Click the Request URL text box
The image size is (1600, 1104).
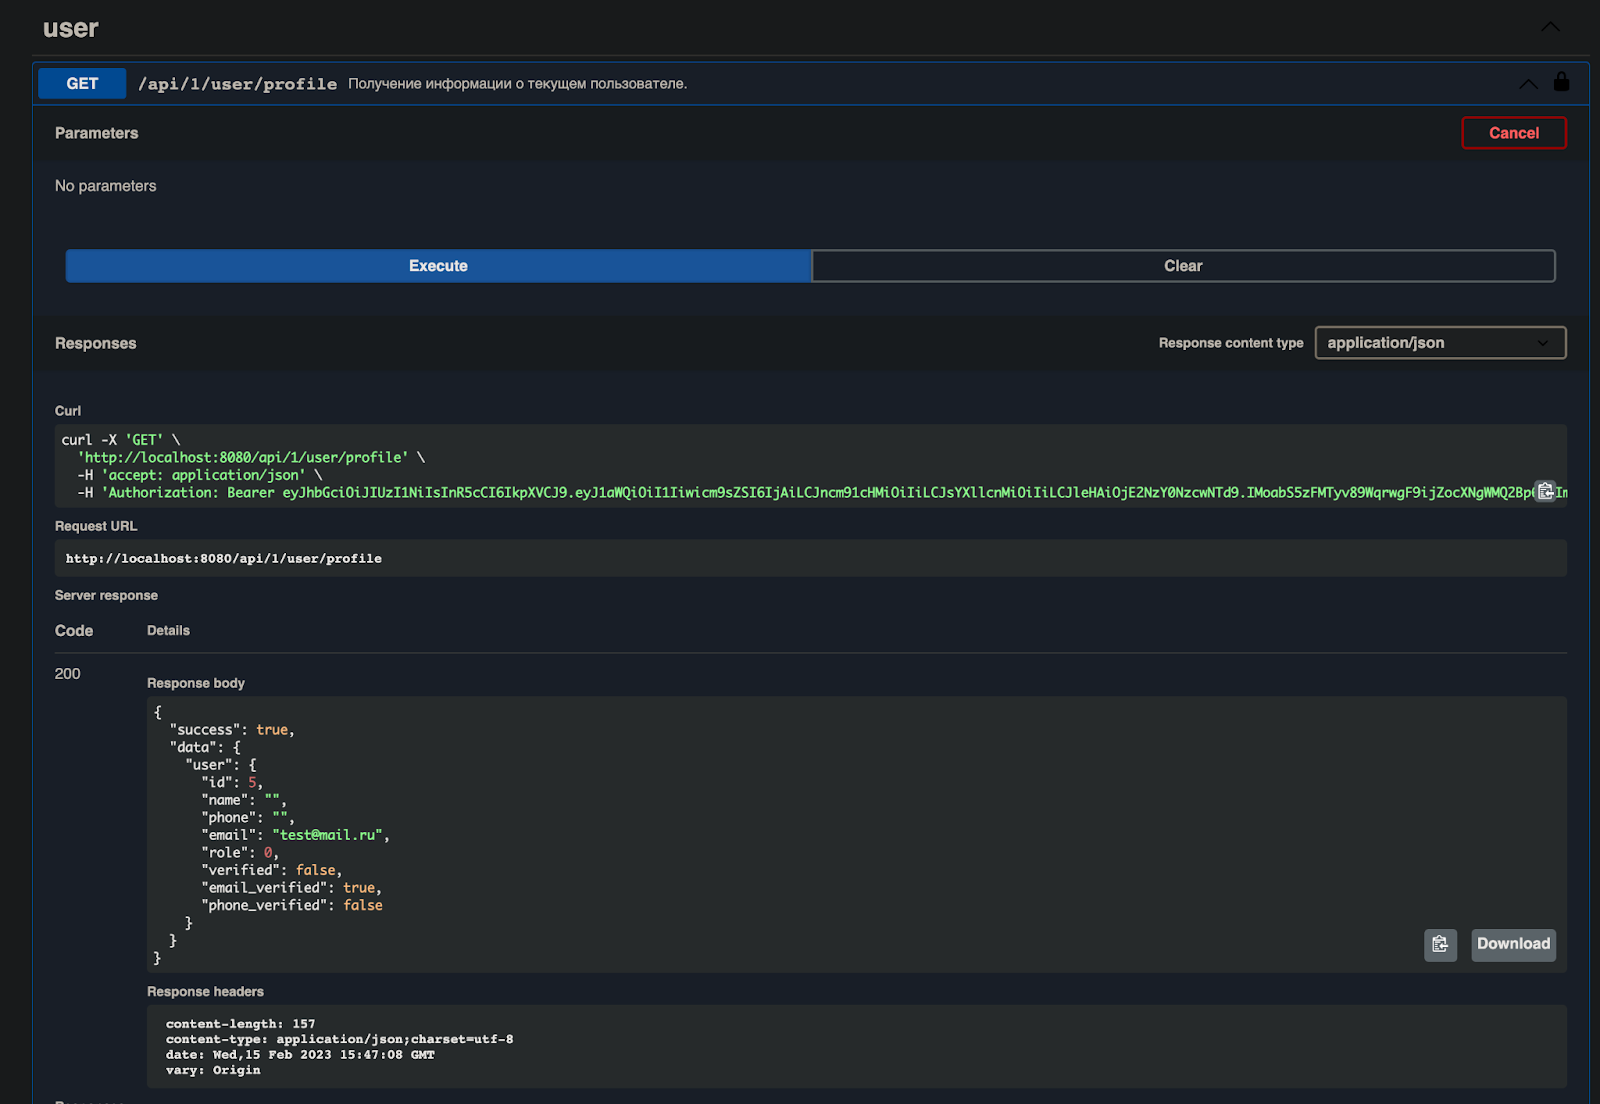pos(810,558)
